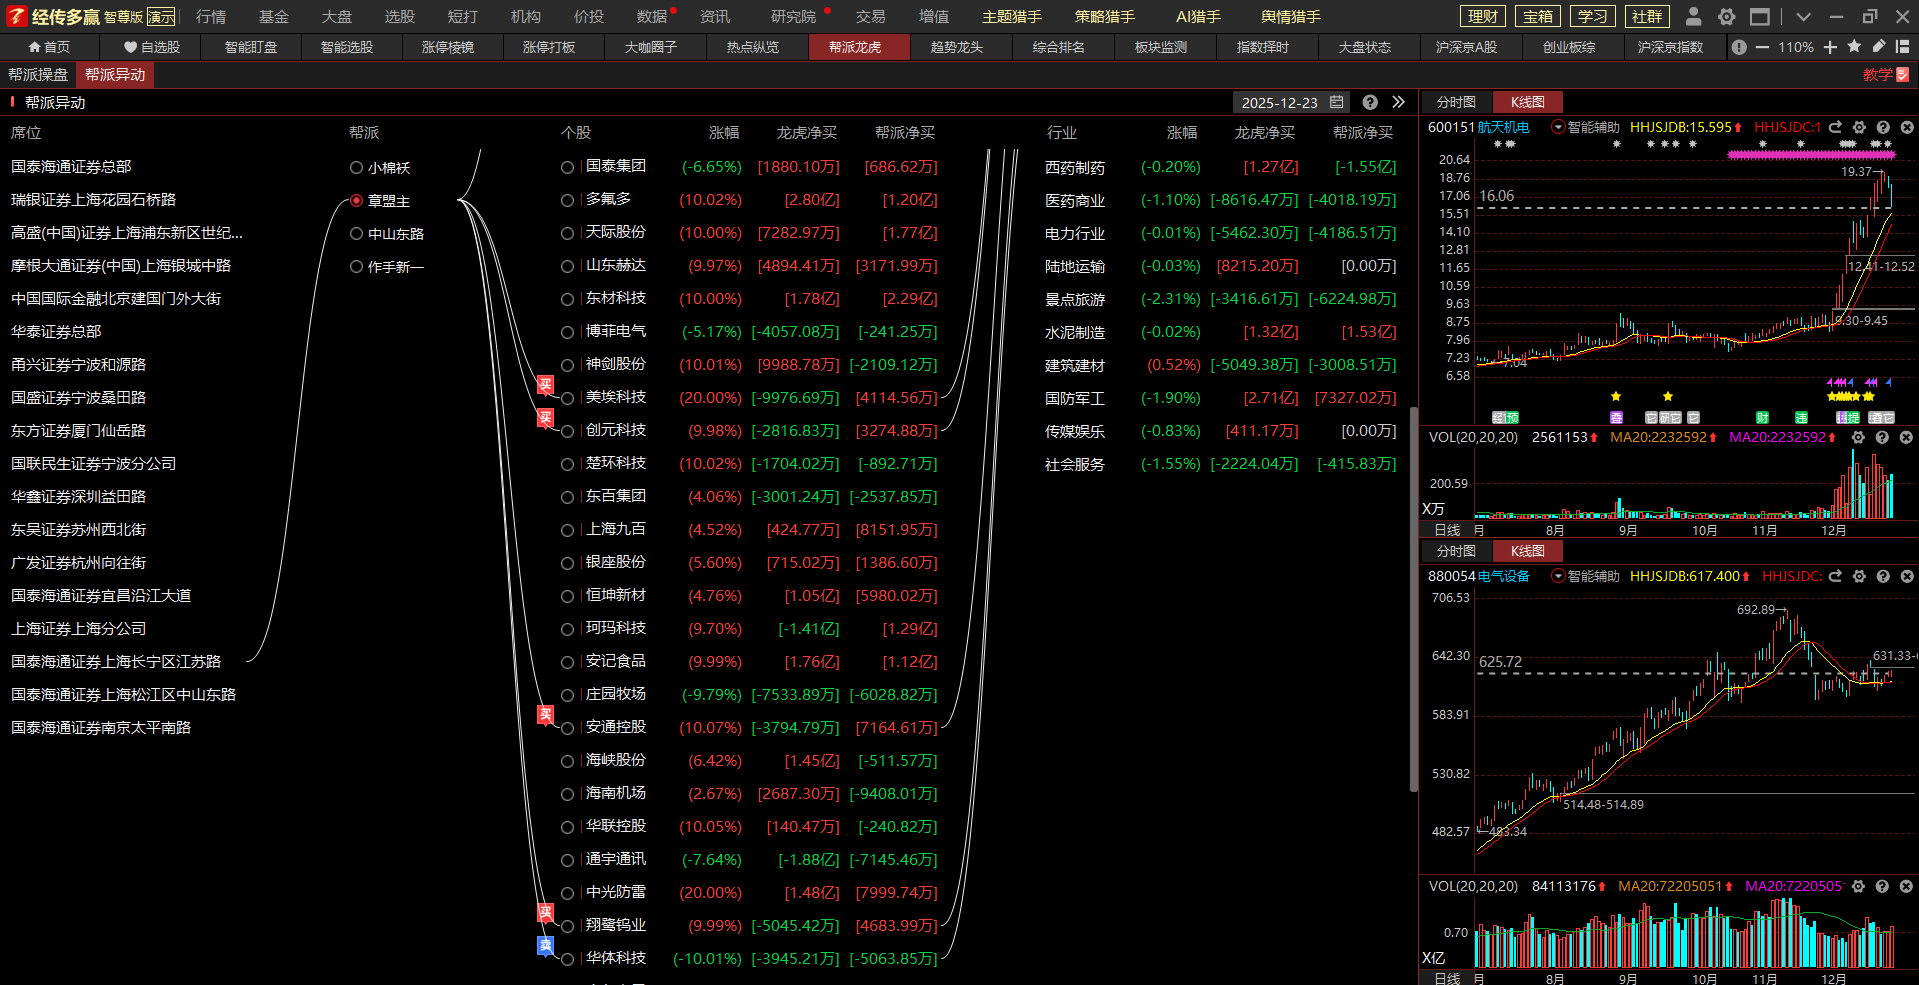
Task: Select the 小棉袄 faction radio button
Action: 356,168
